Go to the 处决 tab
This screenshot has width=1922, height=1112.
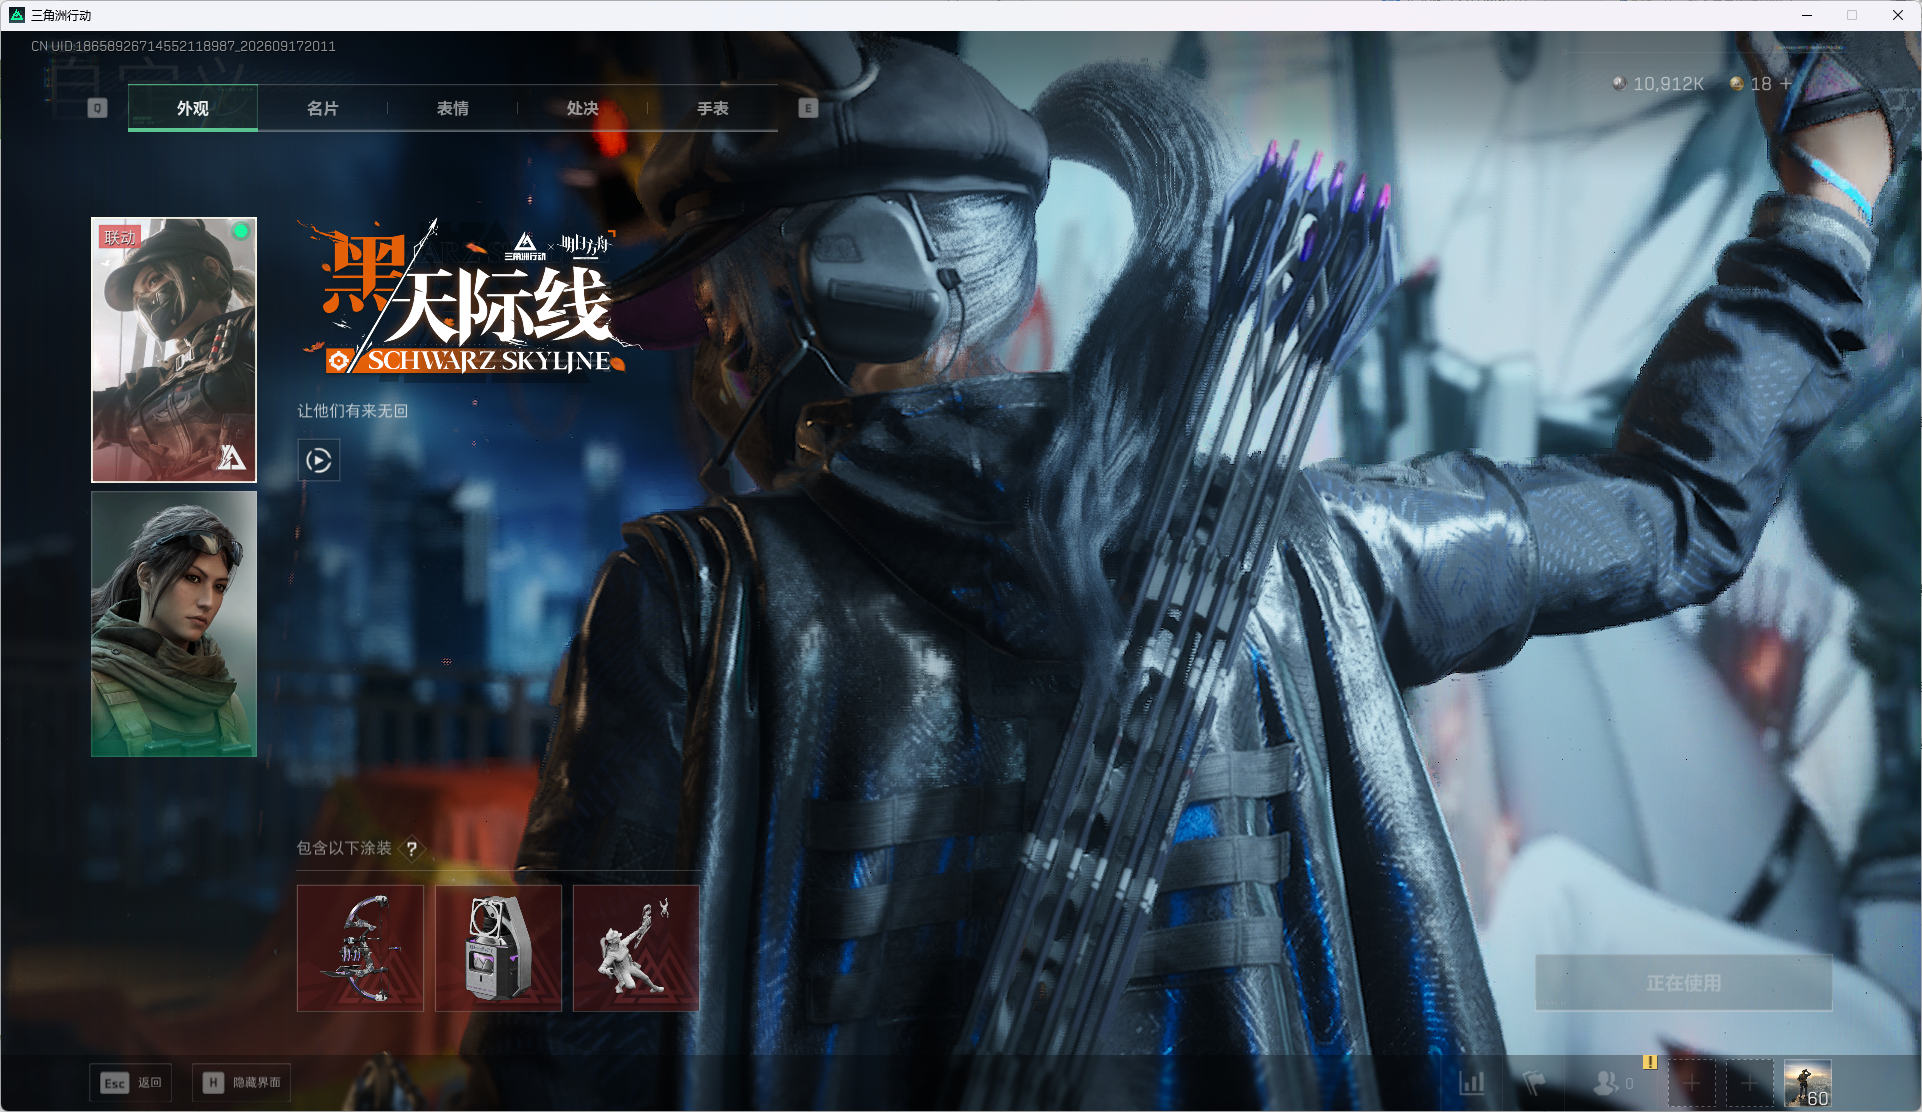point(582,108)
